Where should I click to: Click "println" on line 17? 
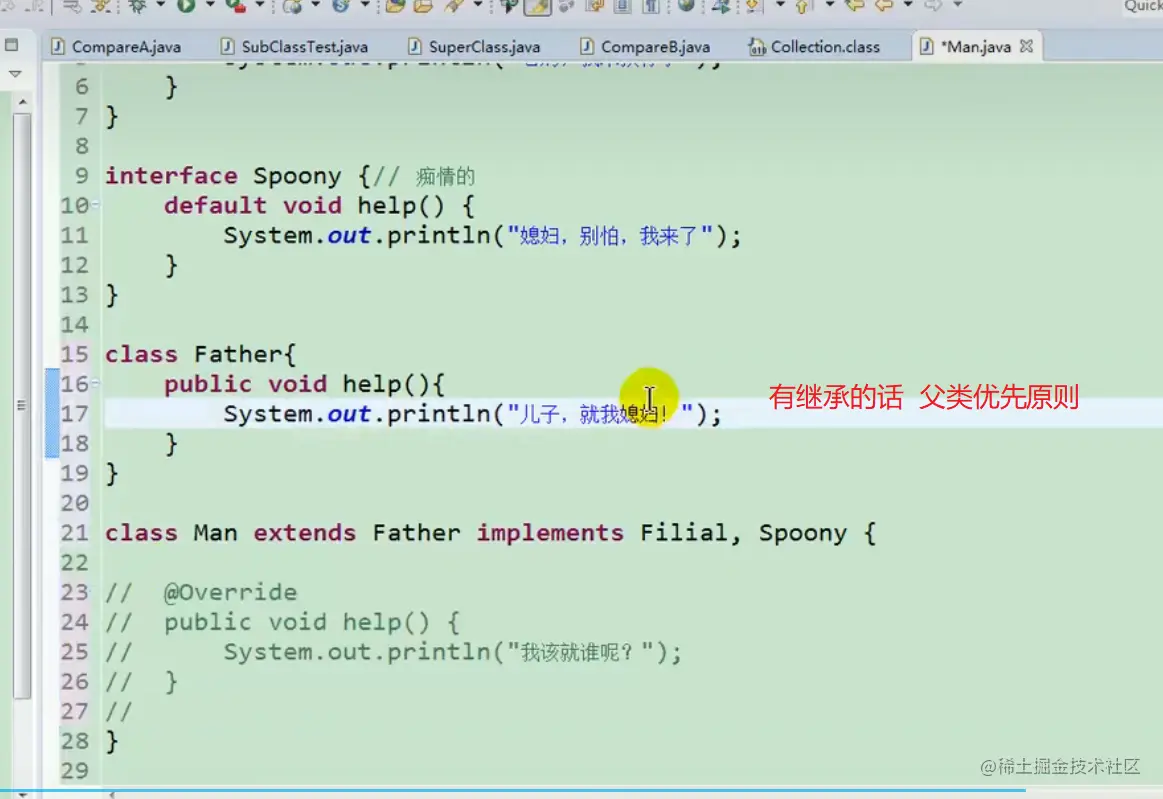438,414
